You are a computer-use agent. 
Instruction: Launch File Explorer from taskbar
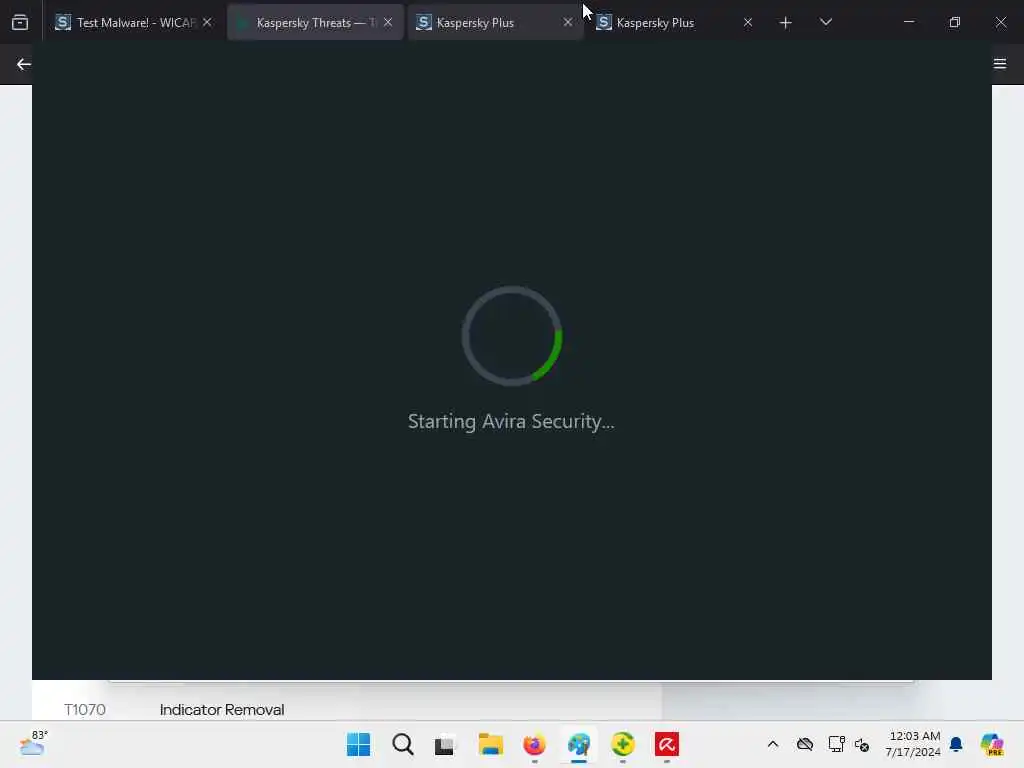coord(490,744)
